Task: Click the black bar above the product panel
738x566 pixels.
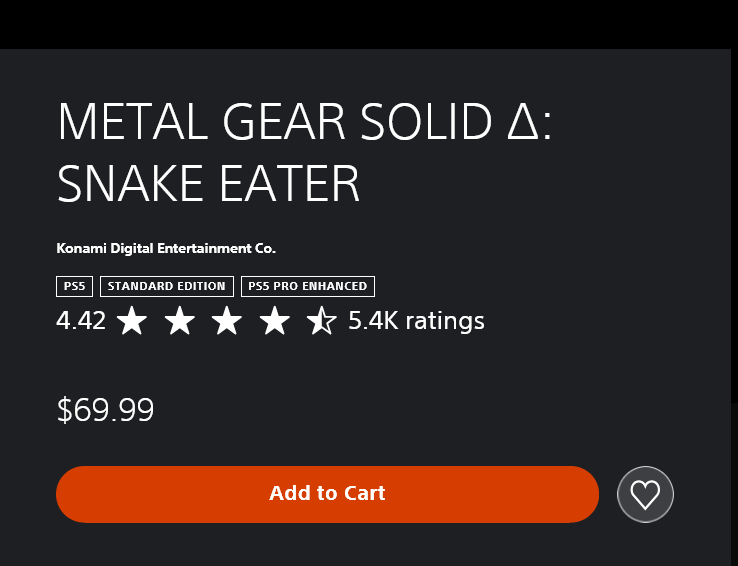Action: [x=369, y=24]
